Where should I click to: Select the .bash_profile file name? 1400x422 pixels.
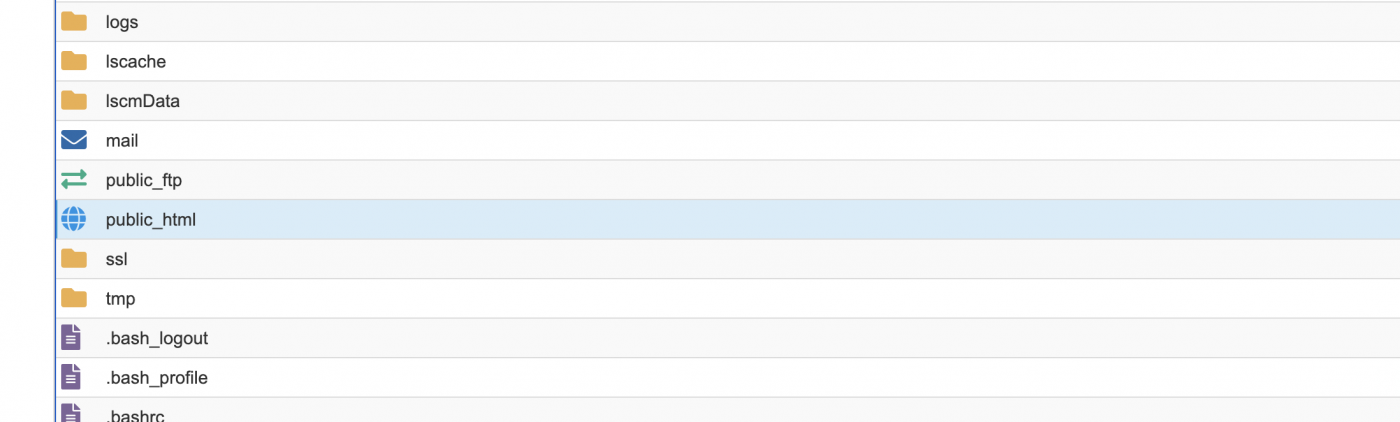(157, 378)
